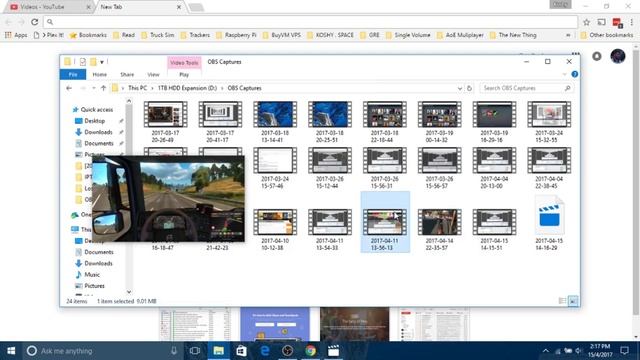Click the Cortana microphone icon
Screen dimensions: 640x360
[174, 351]
